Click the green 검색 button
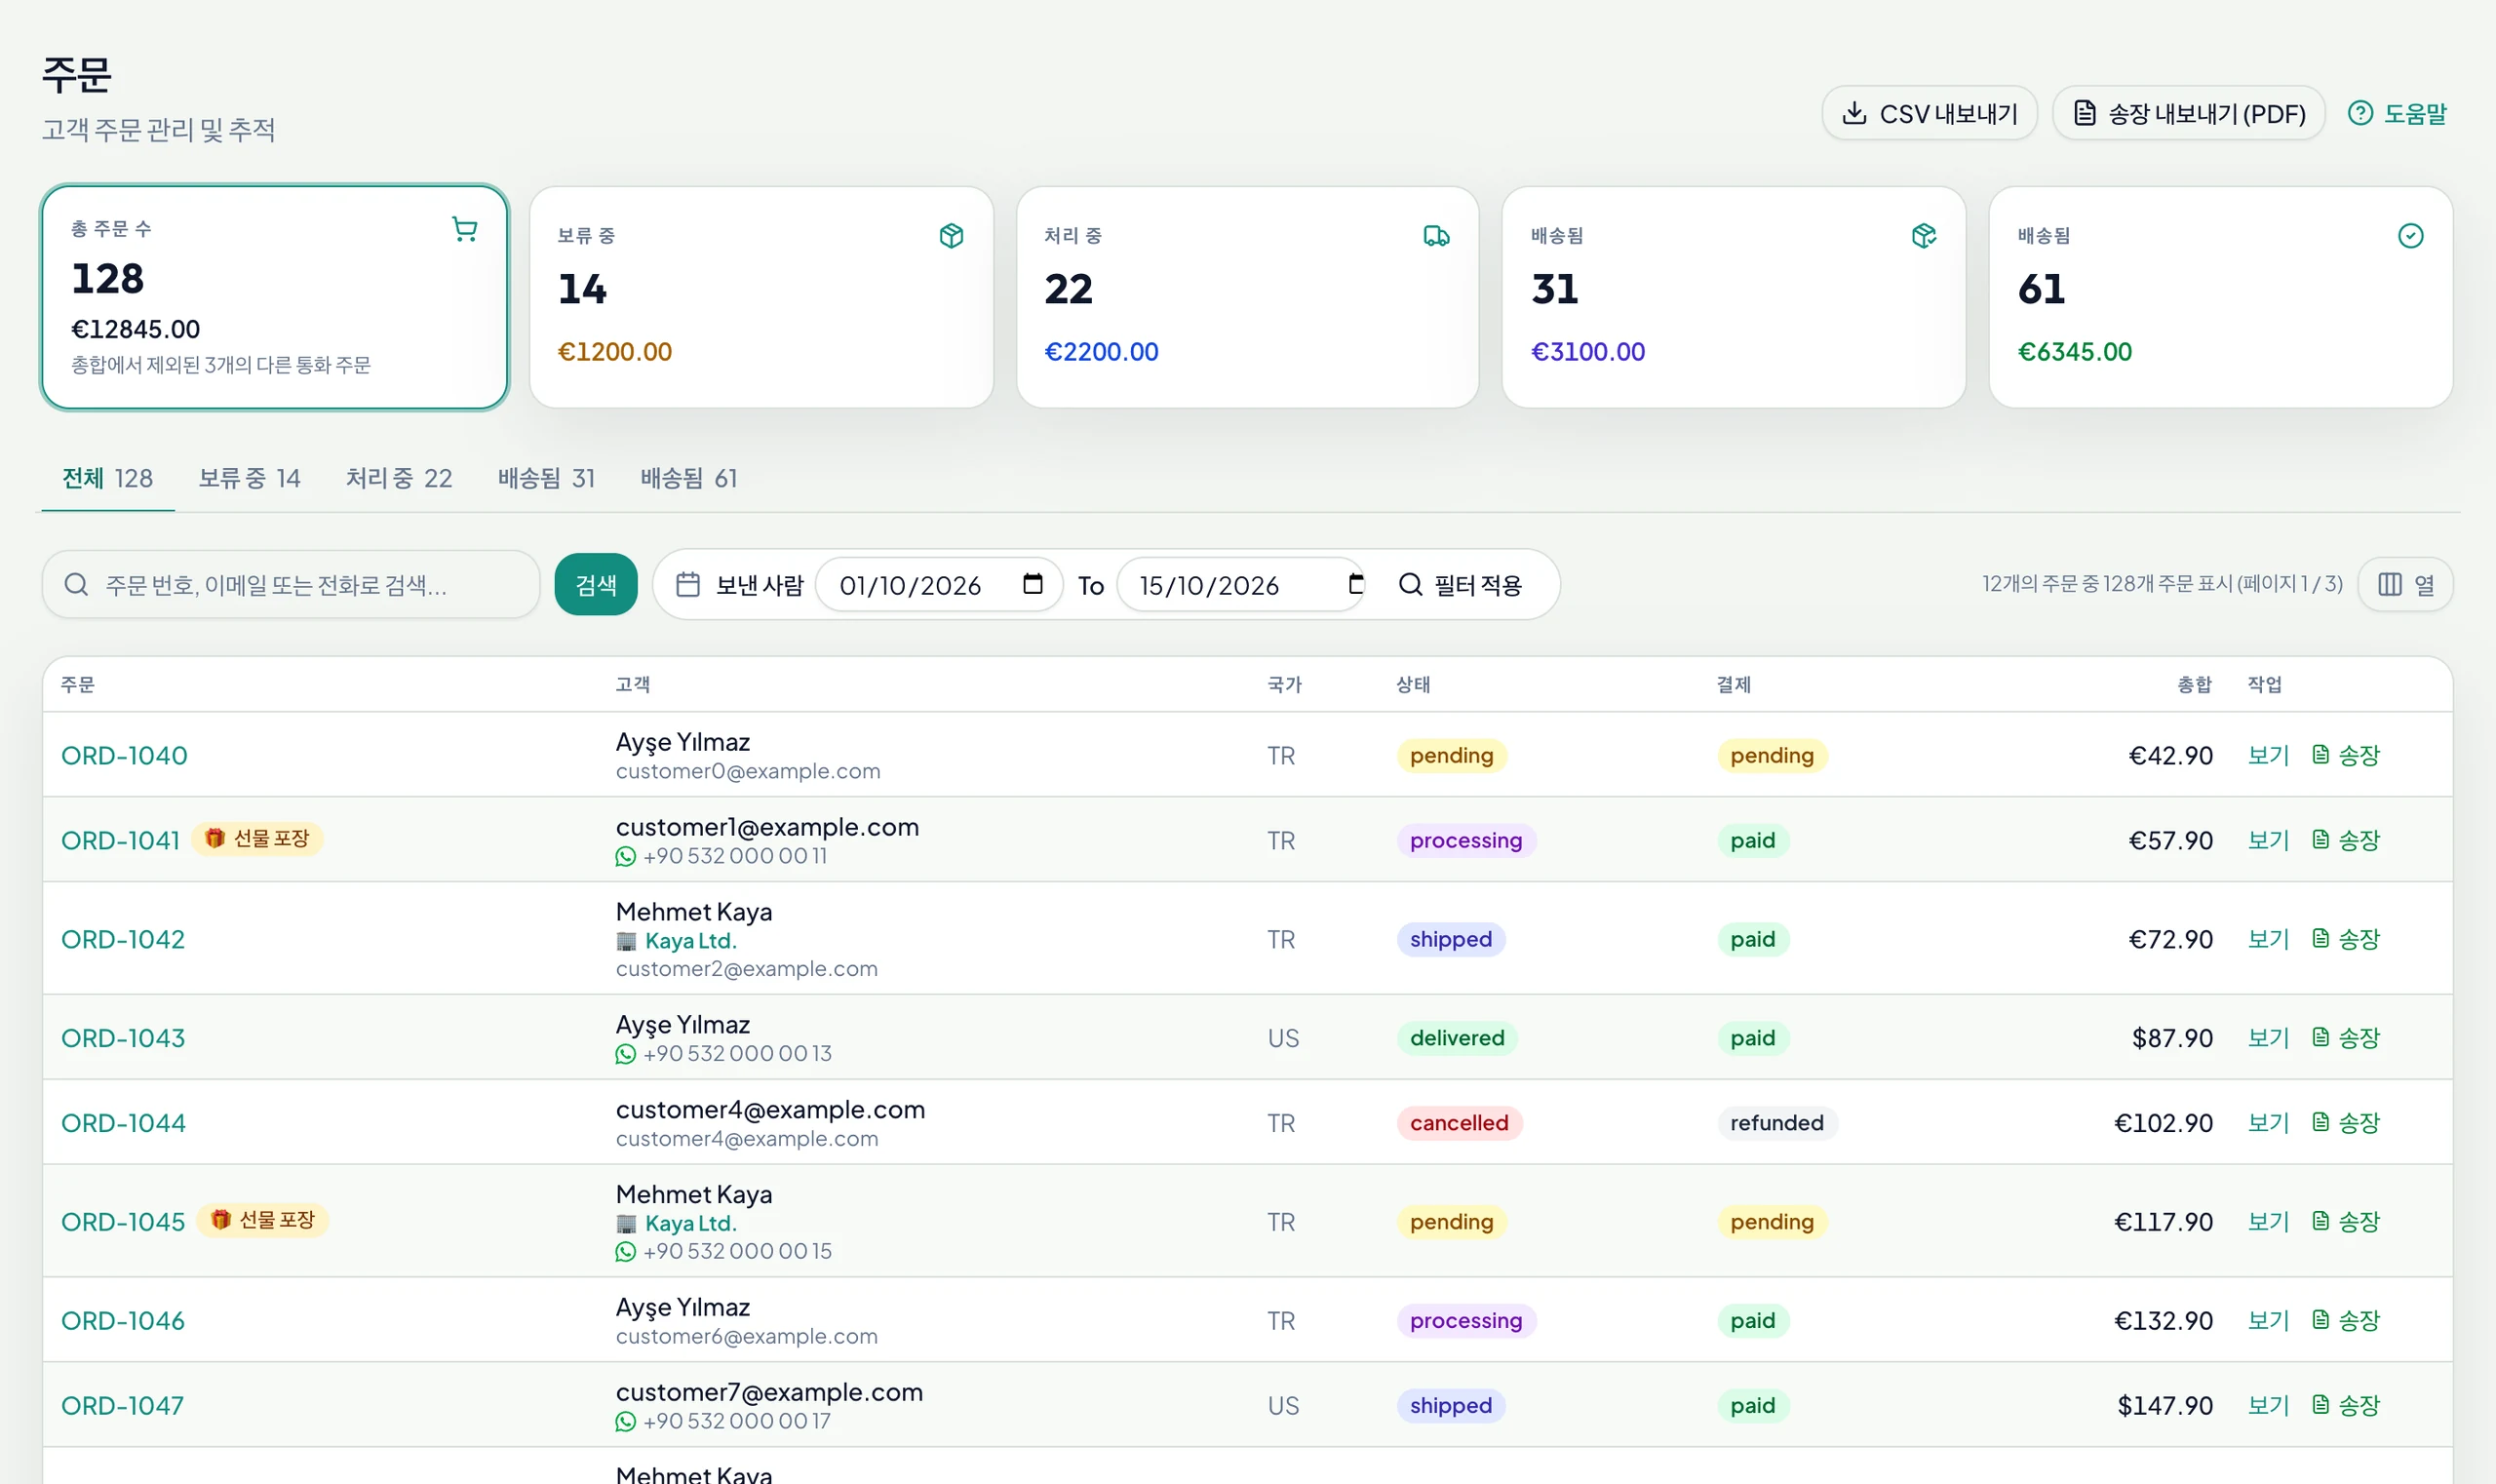The width and height of the screenshot is (2496, 1484). [596, 584]
